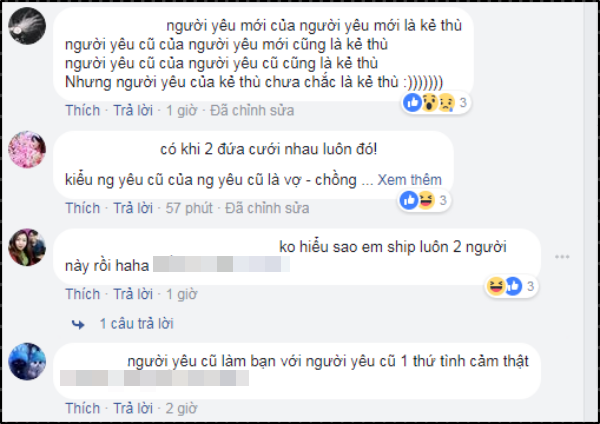Open the blue-toned avatar of the last commenter

tap(27, 361)
